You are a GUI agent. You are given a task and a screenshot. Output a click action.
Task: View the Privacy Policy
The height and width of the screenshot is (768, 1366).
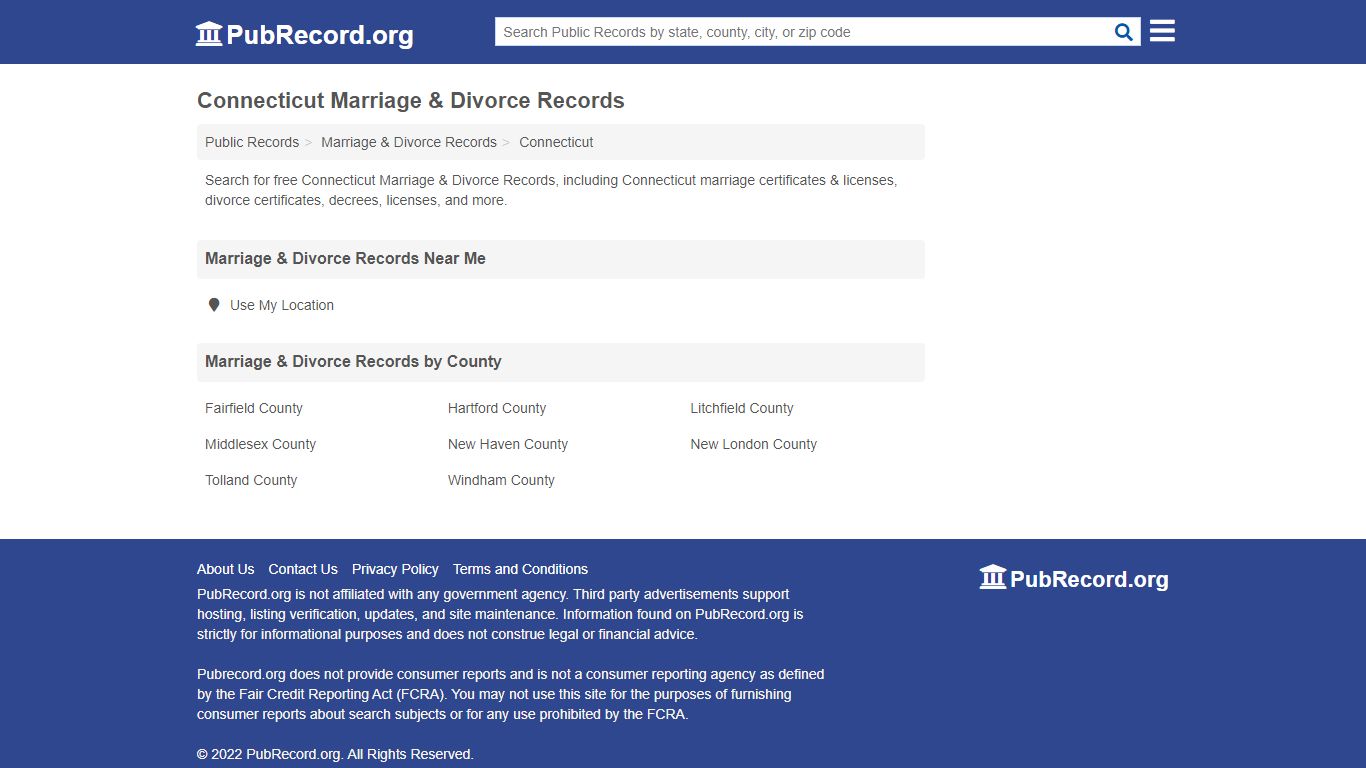pyautogui.click(x=395, y=569)
